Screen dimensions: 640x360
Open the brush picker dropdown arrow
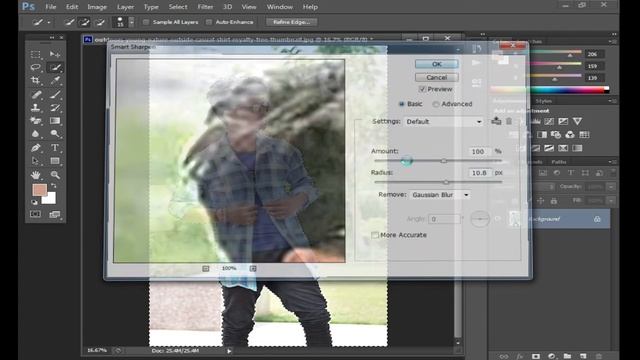click(131, 22)
